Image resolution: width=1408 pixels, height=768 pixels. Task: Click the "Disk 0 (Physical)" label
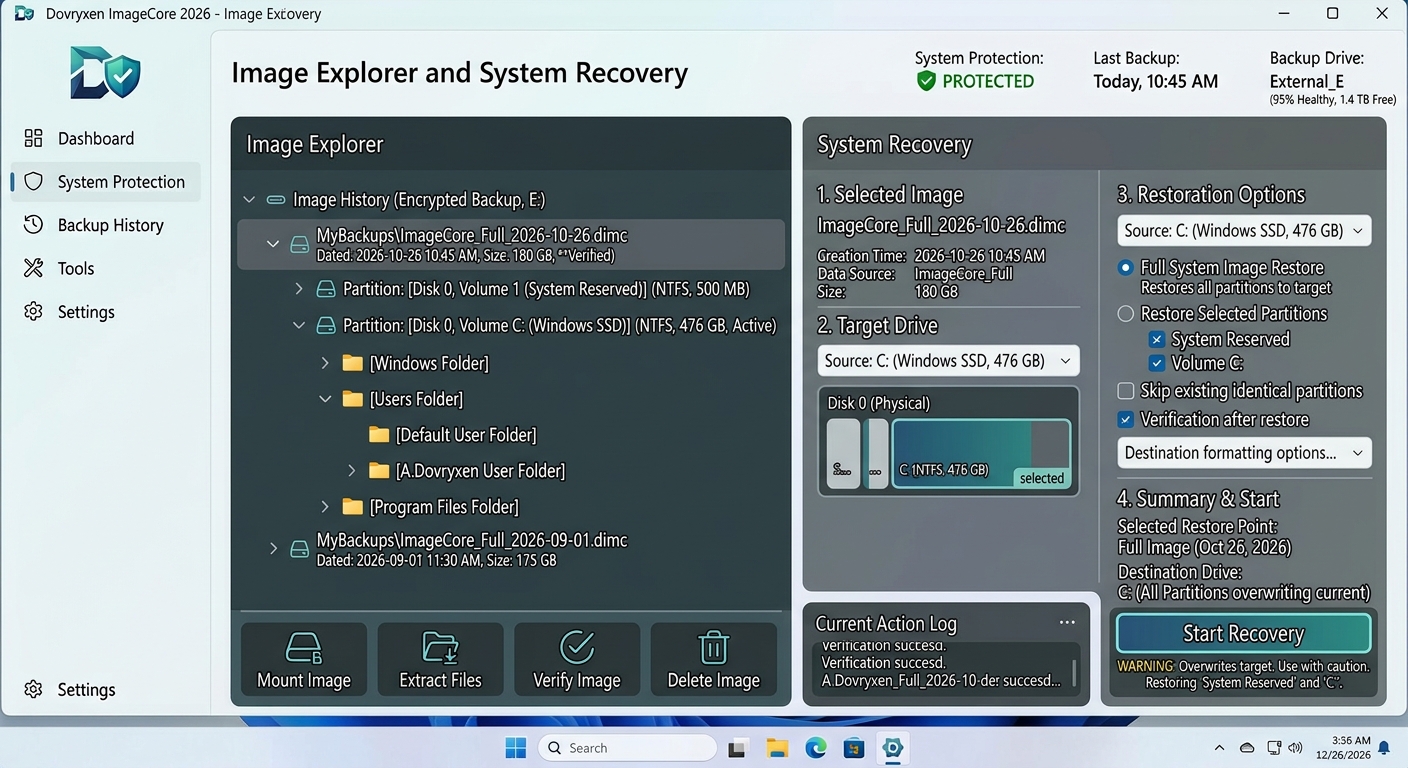(879, 403)
